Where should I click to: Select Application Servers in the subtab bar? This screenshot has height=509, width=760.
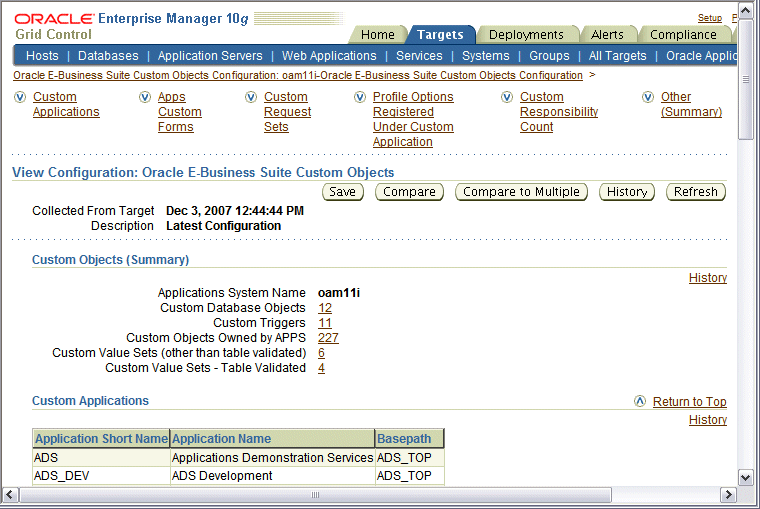210,56
